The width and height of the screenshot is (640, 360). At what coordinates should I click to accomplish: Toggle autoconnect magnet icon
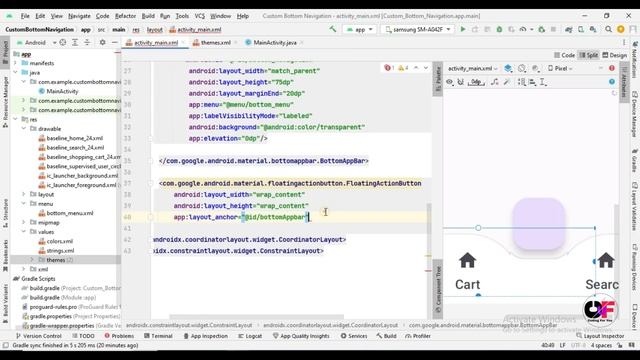pos(461,82)
